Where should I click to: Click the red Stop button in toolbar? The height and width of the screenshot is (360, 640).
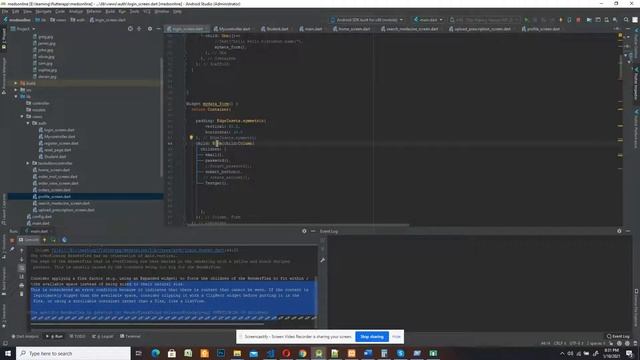[578, 20]
